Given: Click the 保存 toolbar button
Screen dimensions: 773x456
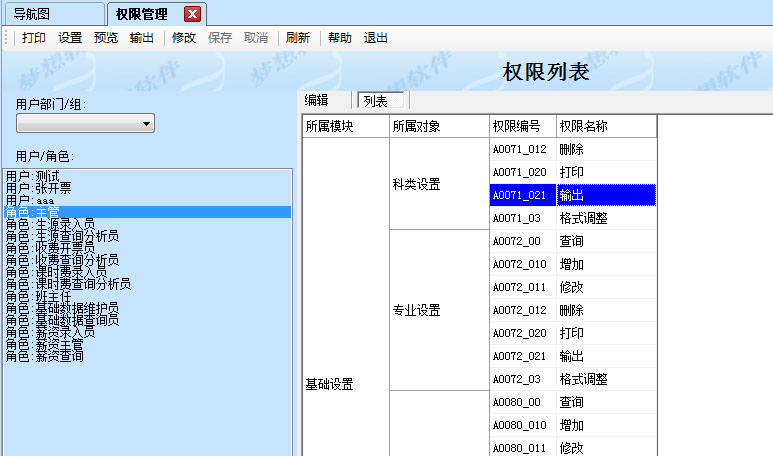Looking at the screenshot, I should click(x=220, y=38).
